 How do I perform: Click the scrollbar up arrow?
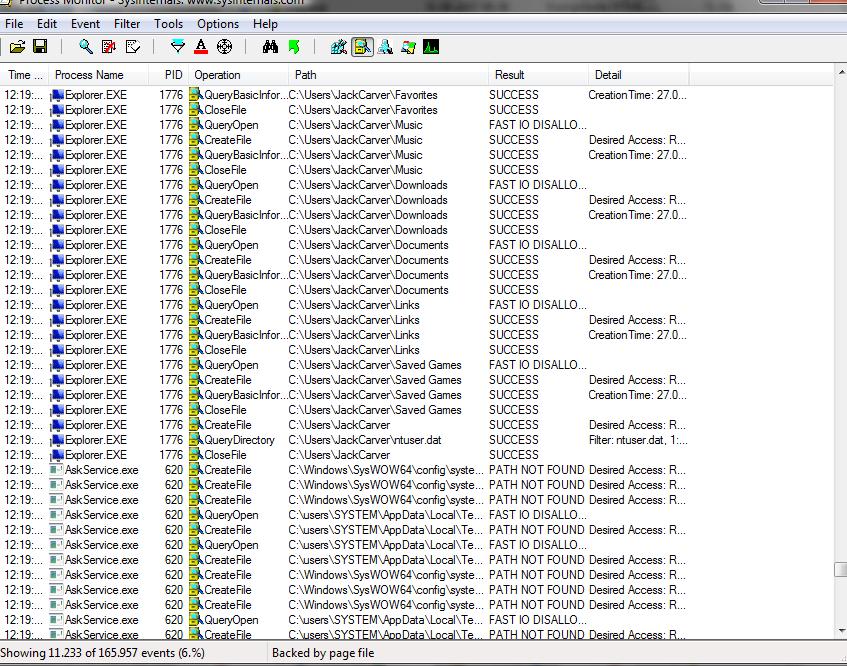(x=841, y=72)
